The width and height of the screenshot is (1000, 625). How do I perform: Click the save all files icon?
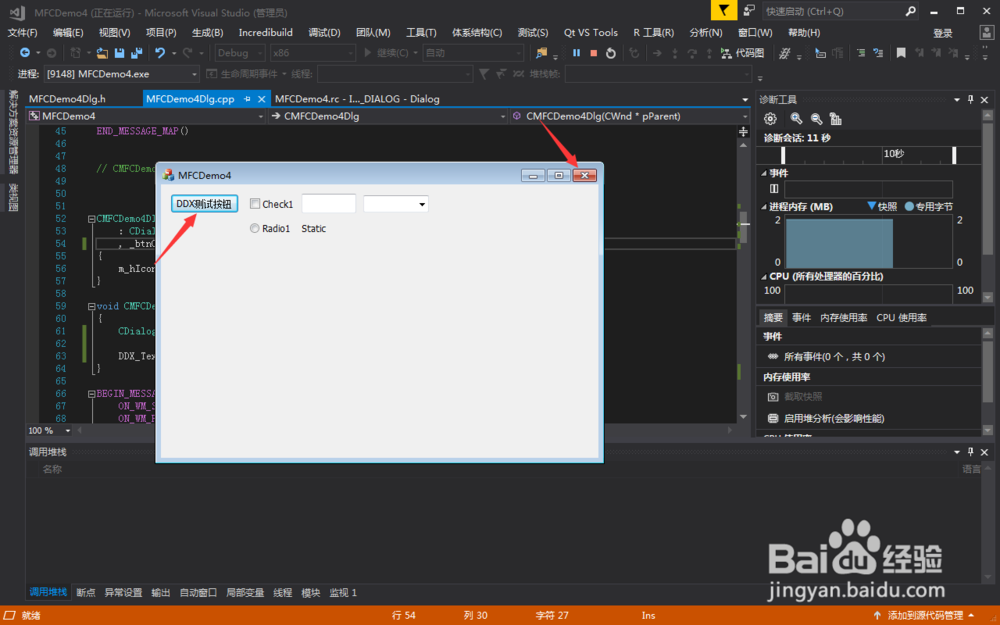(x=136, y=53)
